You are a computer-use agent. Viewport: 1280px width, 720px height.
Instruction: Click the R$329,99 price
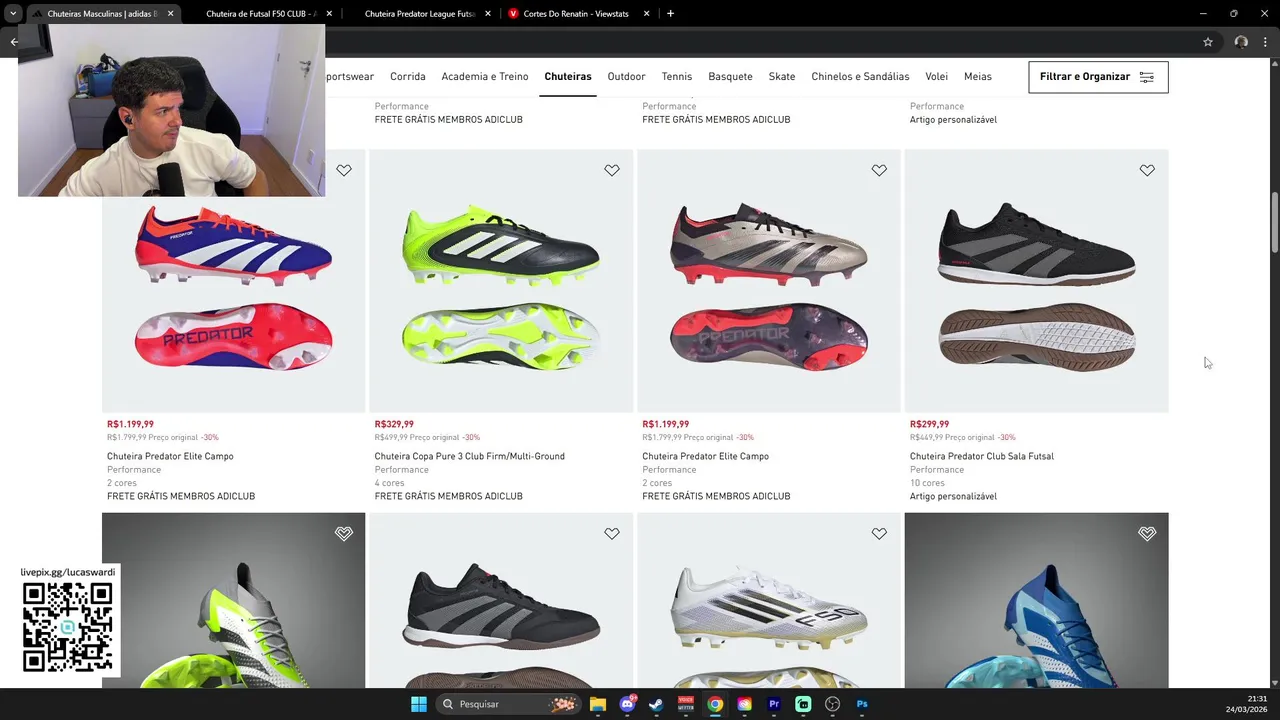point(394,424)
